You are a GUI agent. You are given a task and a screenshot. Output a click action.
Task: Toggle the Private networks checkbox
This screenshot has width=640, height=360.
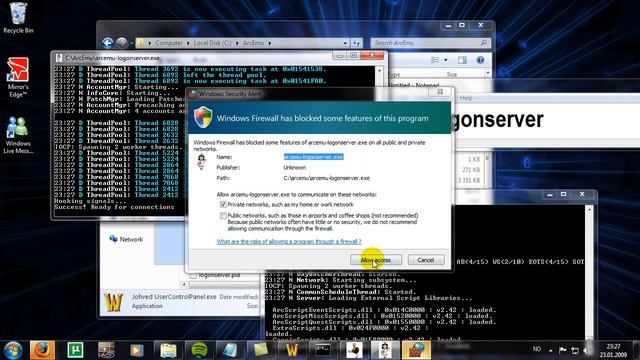[x=223, y=204]
